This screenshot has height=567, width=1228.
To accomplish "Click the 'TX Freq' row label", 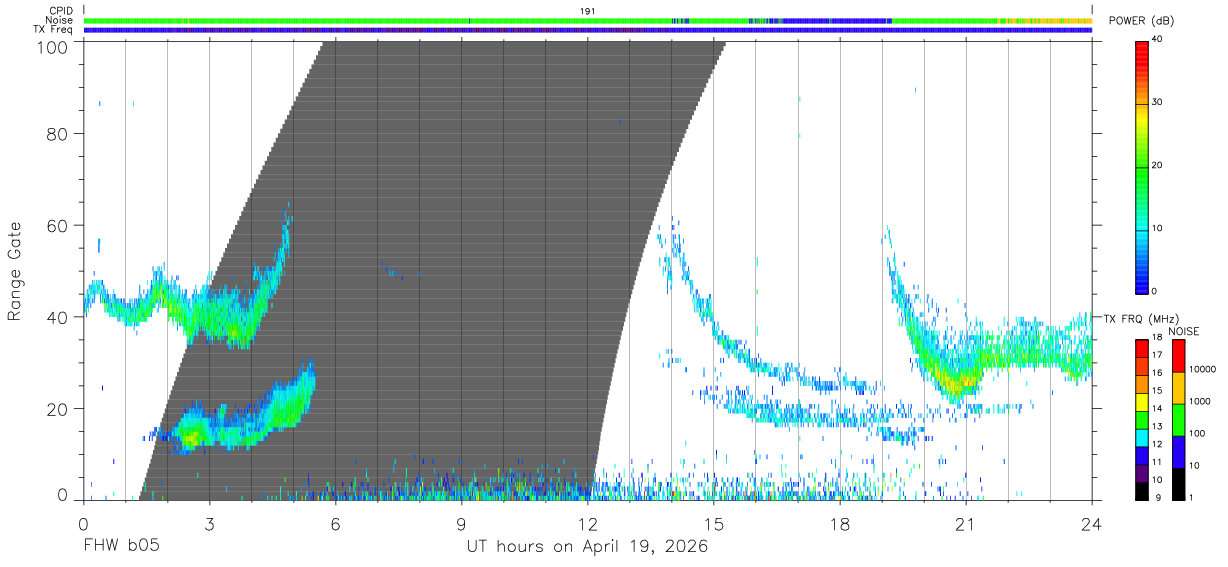I will point(54,30).
